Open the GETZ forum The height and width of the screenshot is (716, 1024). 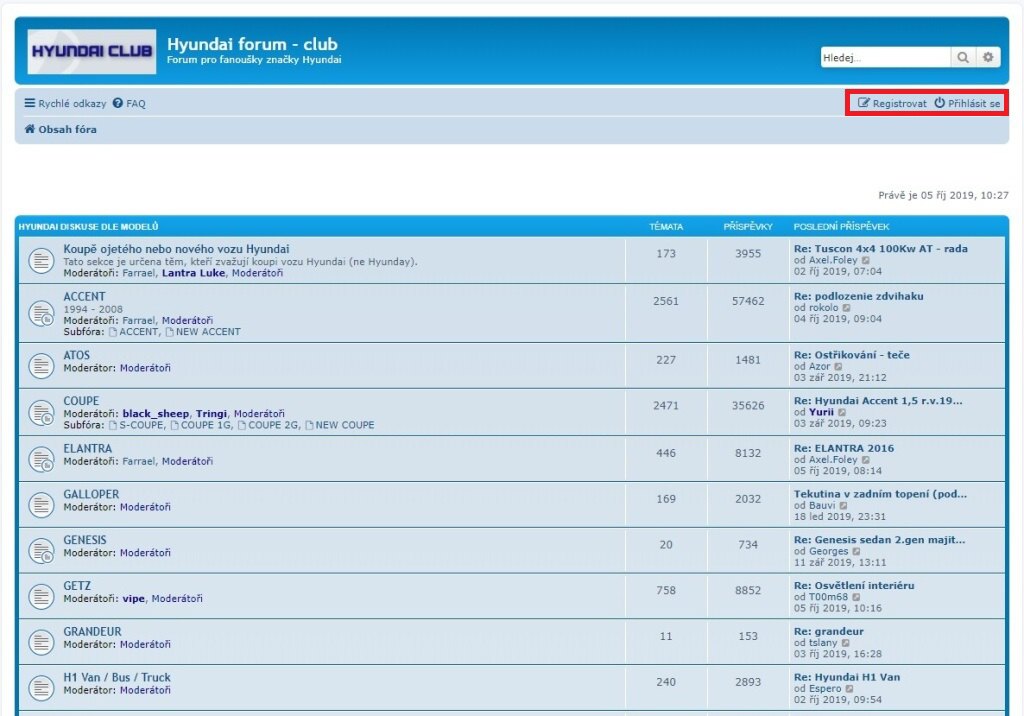click(77, 586)
